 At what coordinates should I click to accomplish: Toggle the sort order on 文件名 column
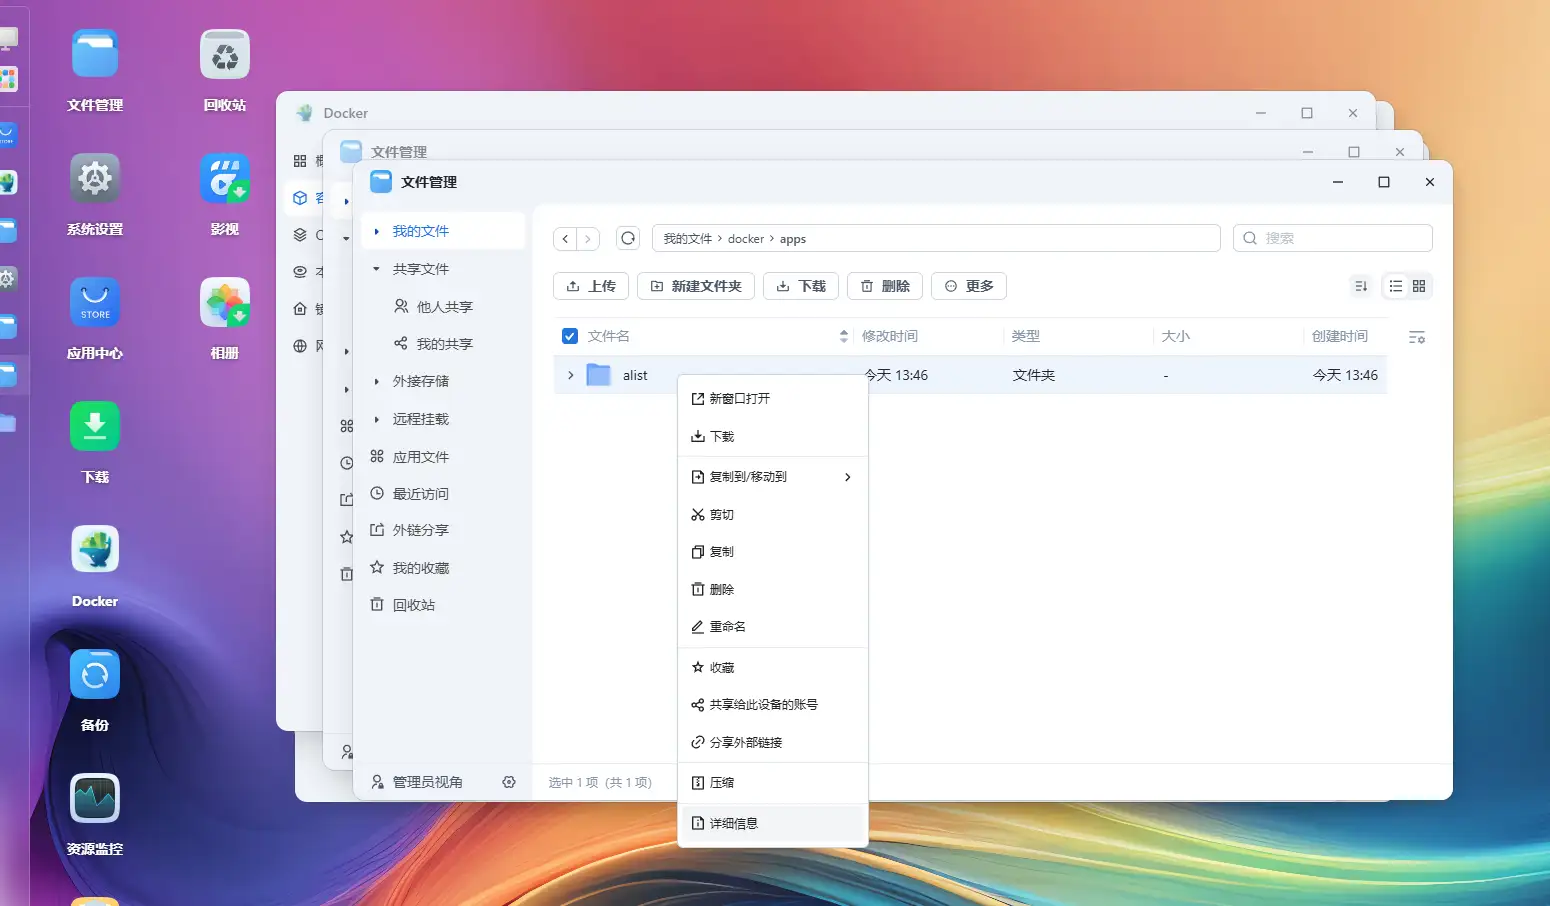[843, 336]
